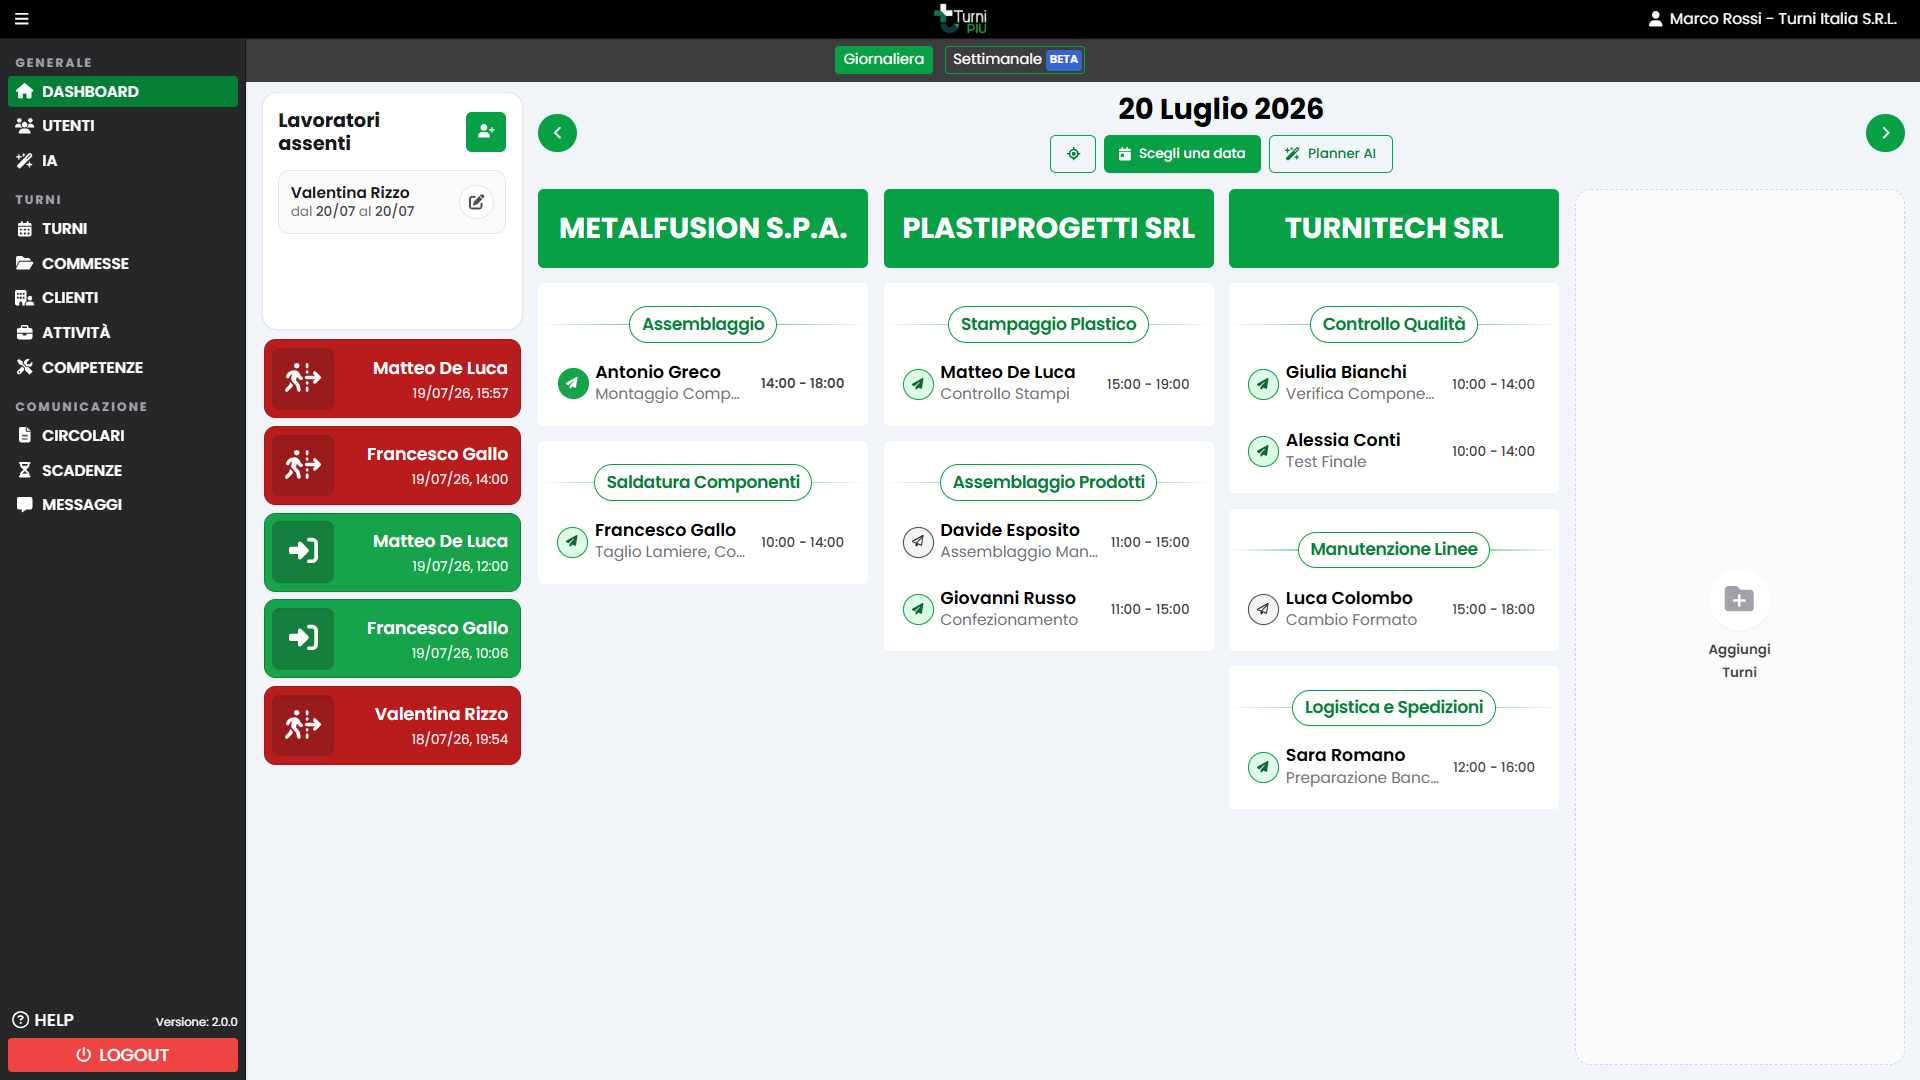Click Scegli una data button
Screen dimensions: 1920x1080
(1182, 154)
